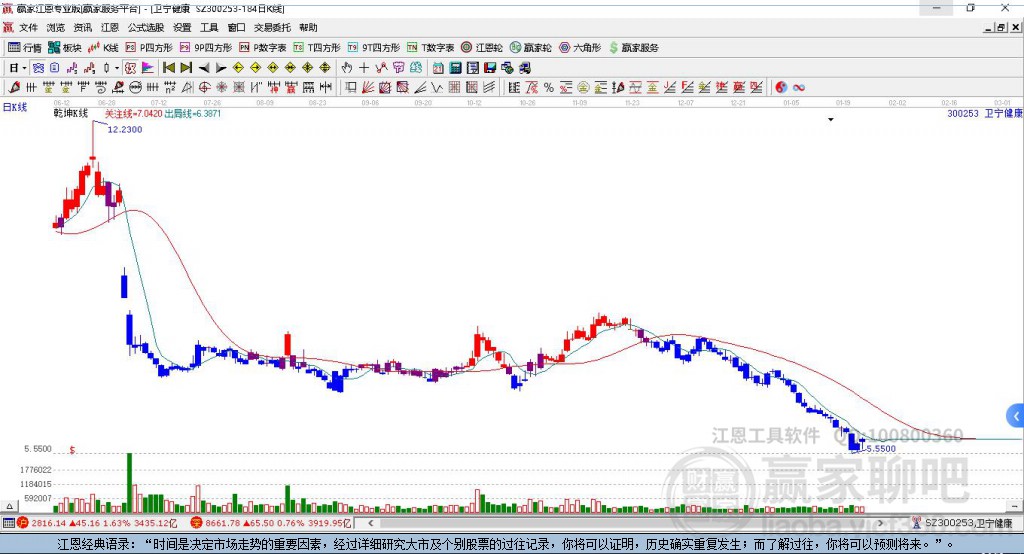Select the crosshair plus cursor tool
1024x554 pixels.
click(364, 68)
